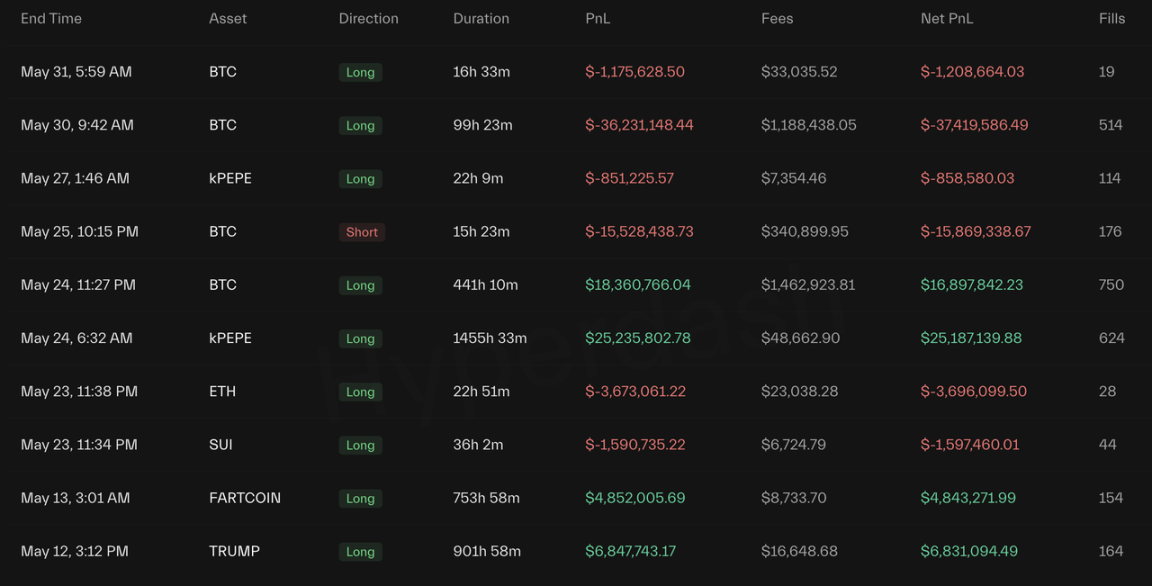Image resolution: width=1152 pixels, height=586 pixels.
Task: Click the fees value $340,899.95
Action: 804,232
